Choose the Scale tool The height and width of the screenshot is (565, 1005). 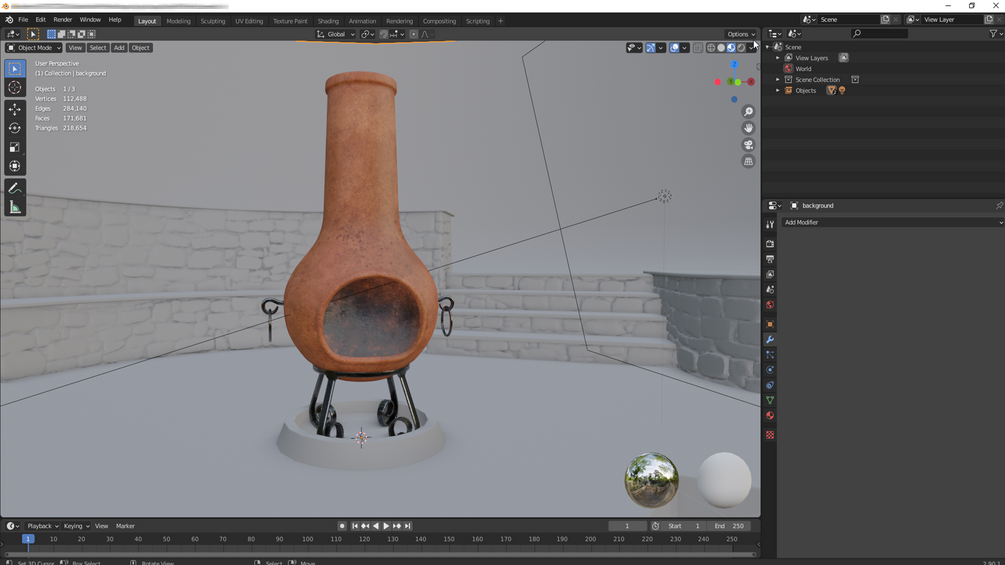tap(15, 147)
